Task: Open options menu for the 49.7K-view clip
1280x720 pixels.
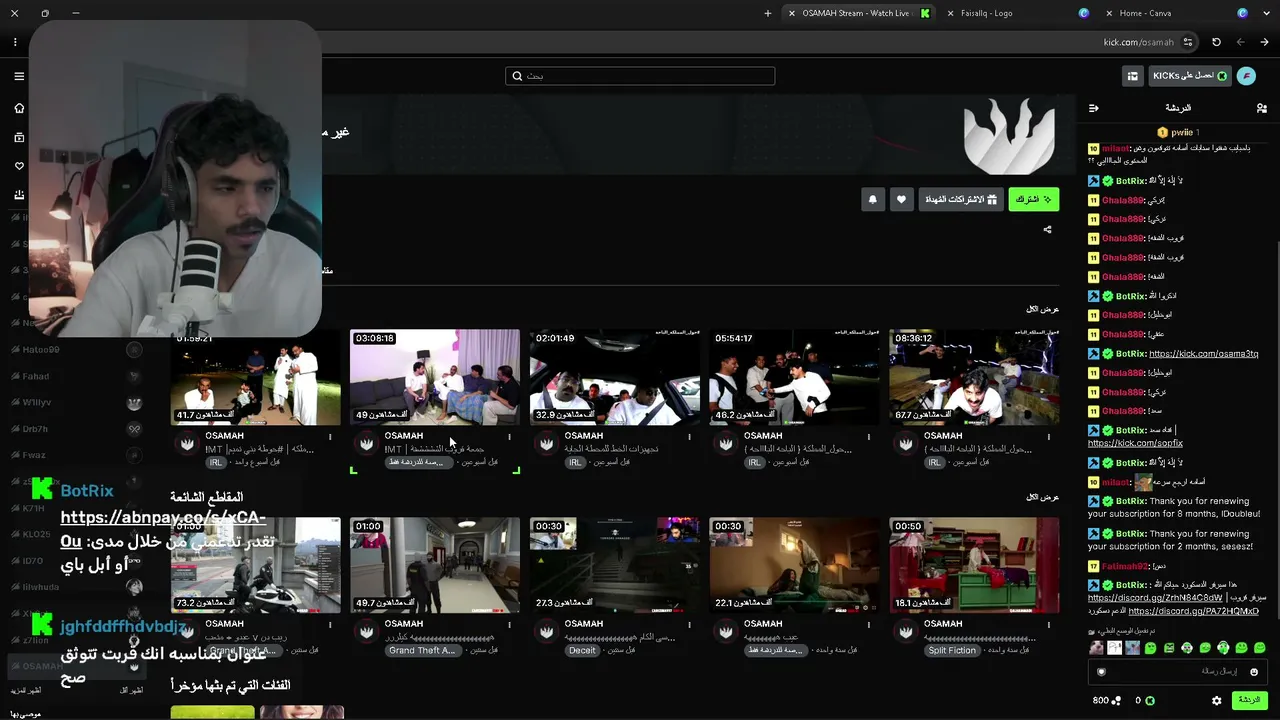Action: [x=509, y=624]
